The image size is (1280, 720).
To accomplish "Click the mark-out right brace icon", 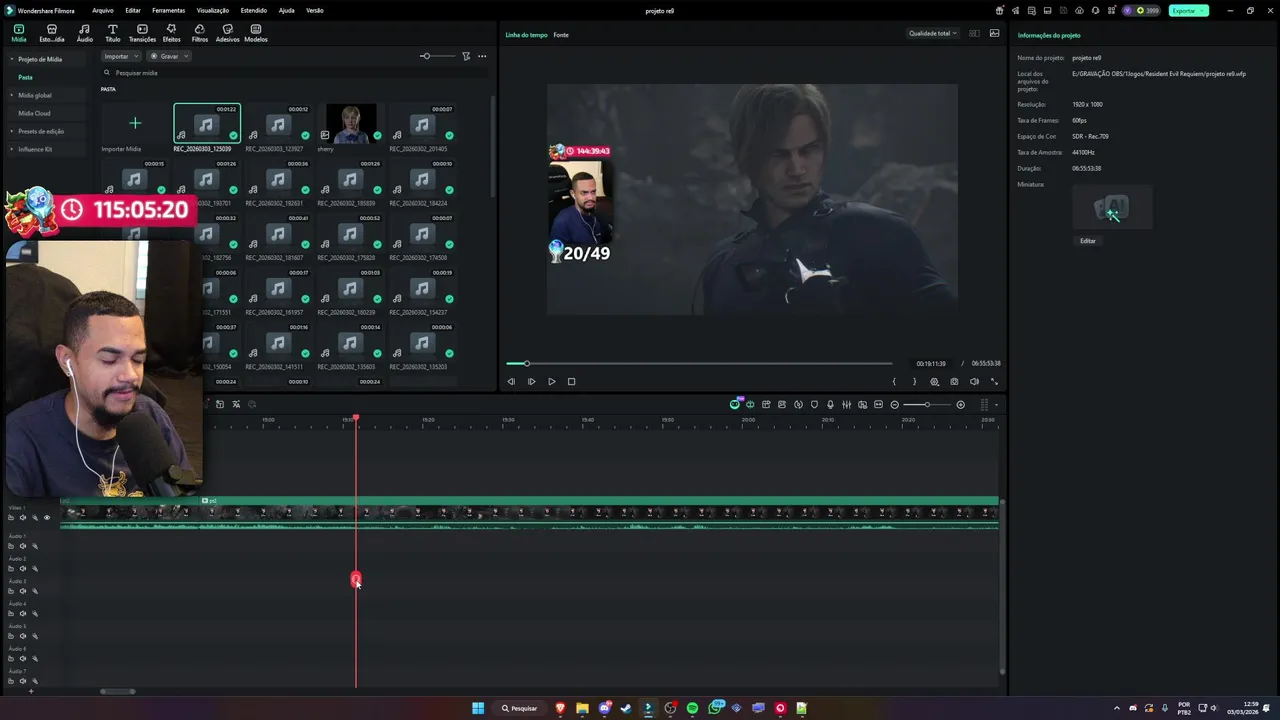I will (914, 381).
